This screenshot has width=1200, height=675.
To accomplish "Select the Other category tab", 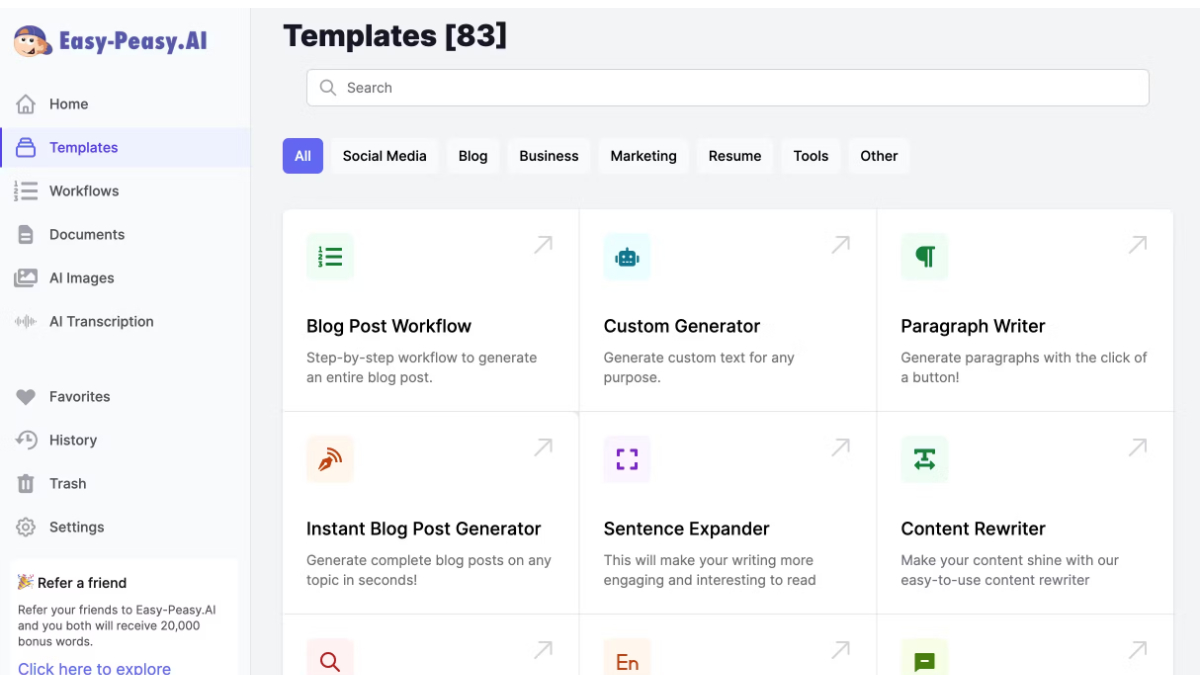I will pos(879,156).
